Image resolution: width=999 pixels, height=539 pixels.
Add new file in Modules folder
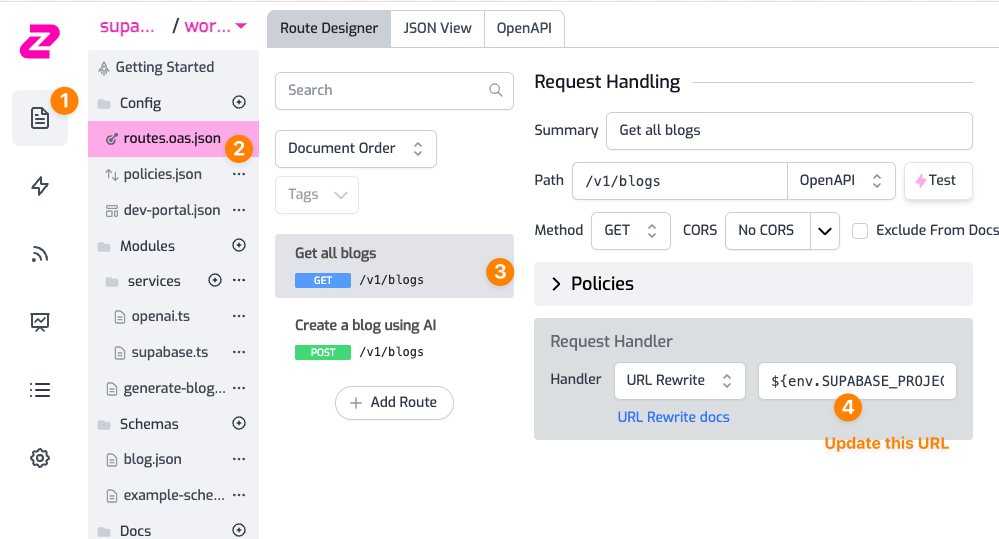(x=239, y=245)
